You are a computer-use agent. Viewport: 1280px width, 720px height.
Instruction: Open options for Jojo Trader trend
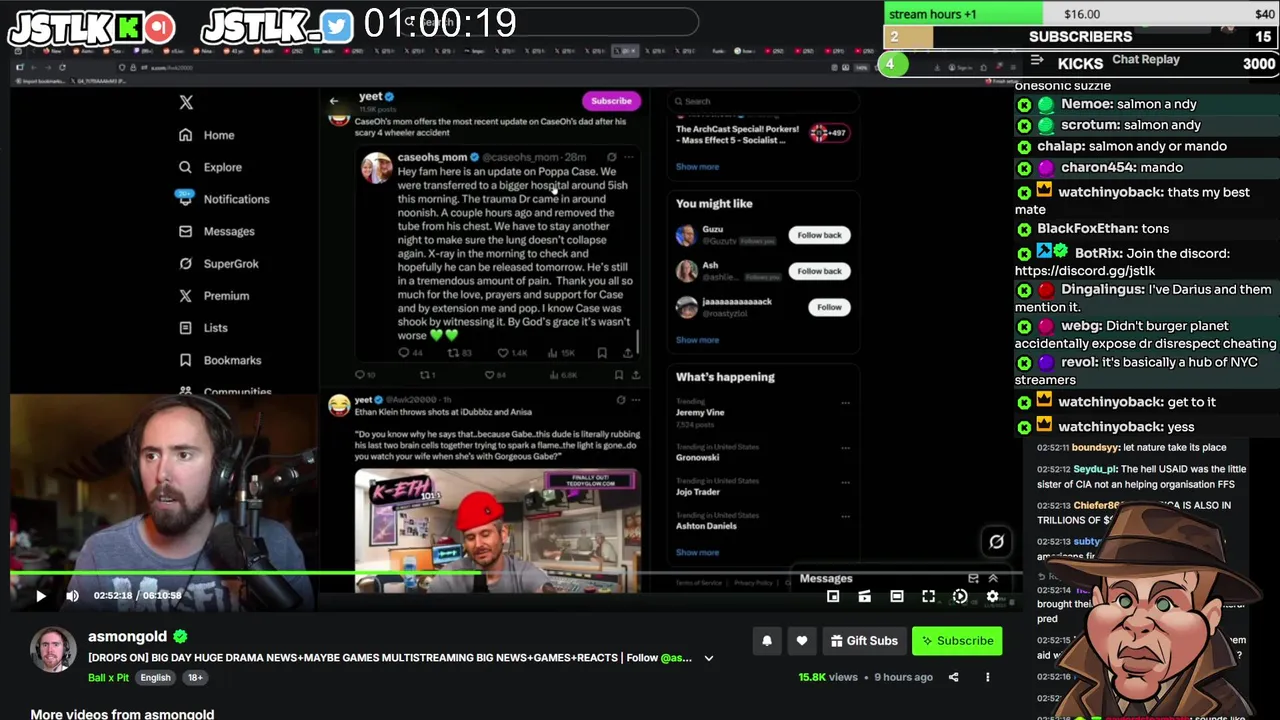coord(845,482)
